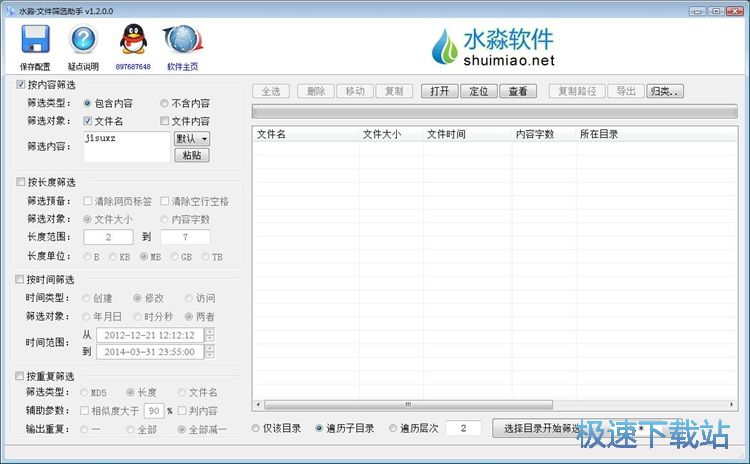Click the 删除 button

click(316, 91)
